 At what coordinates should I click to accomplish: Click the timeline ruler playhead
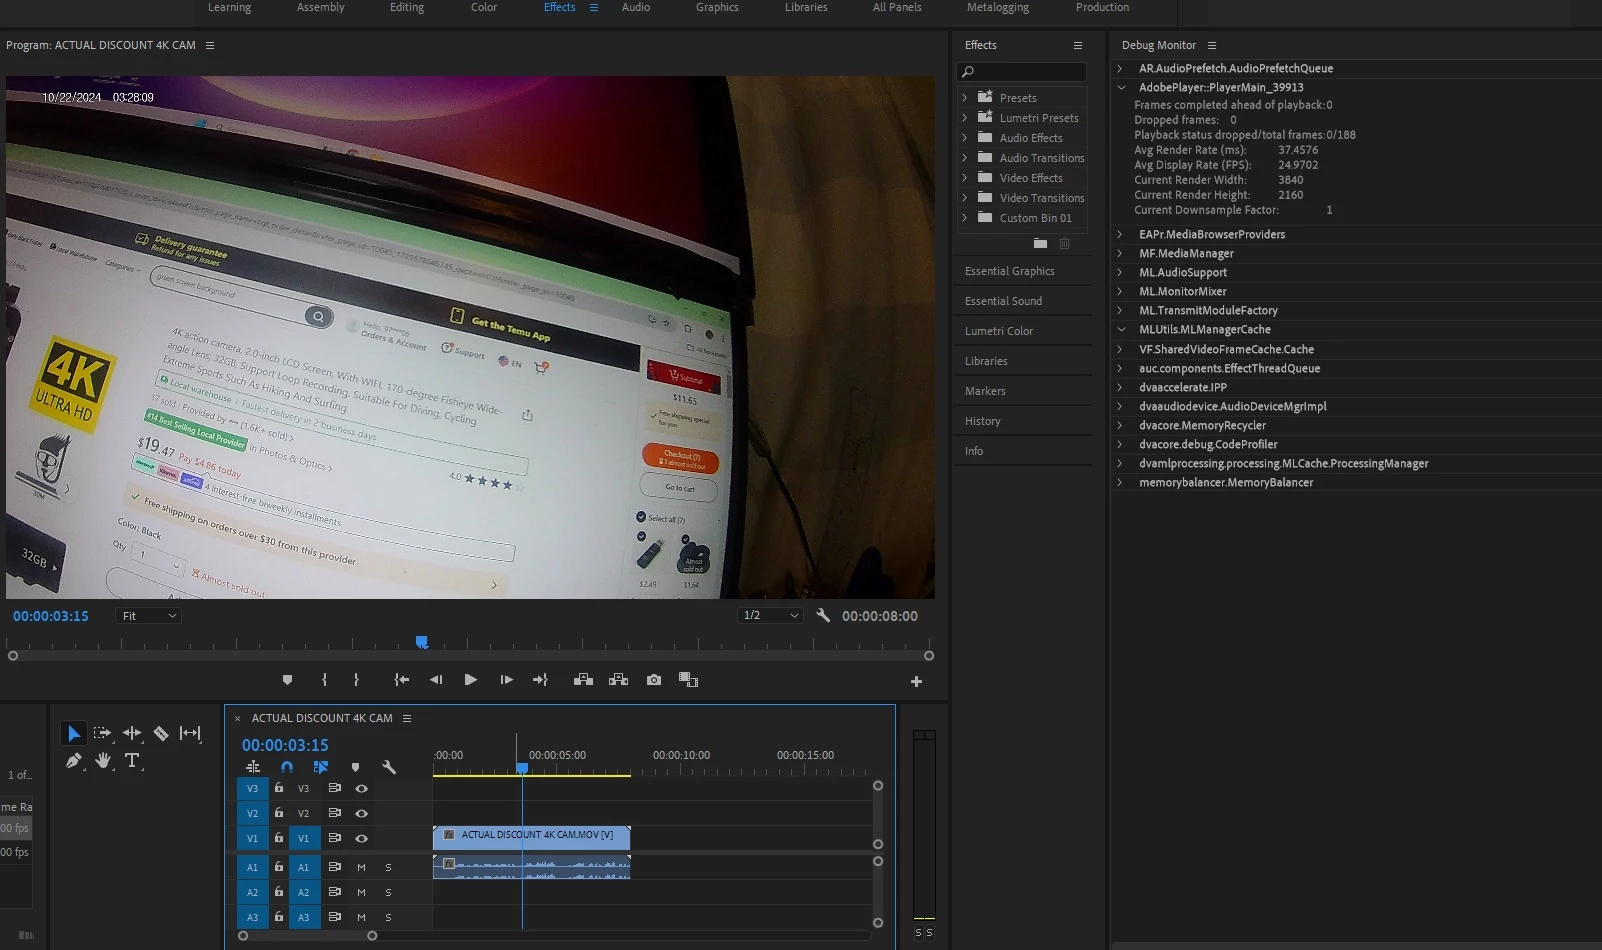click(522, 768)
